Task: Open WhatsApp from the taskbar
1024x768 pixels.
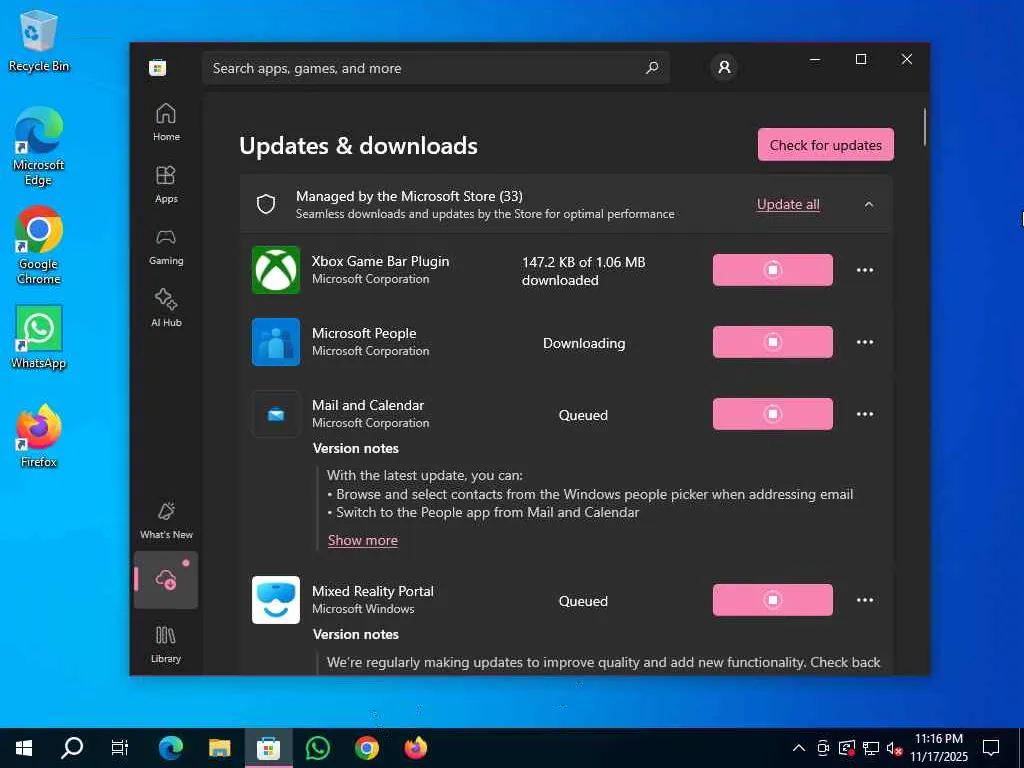Action: click(x=317, y=748)
